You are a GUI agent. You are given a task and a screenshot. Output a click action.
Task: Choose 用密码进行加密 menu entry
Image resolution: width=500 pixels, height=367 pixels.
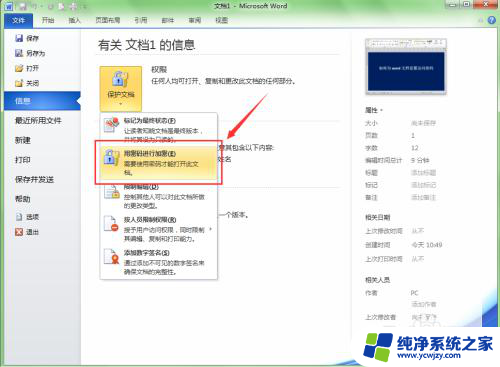(159, 163)
